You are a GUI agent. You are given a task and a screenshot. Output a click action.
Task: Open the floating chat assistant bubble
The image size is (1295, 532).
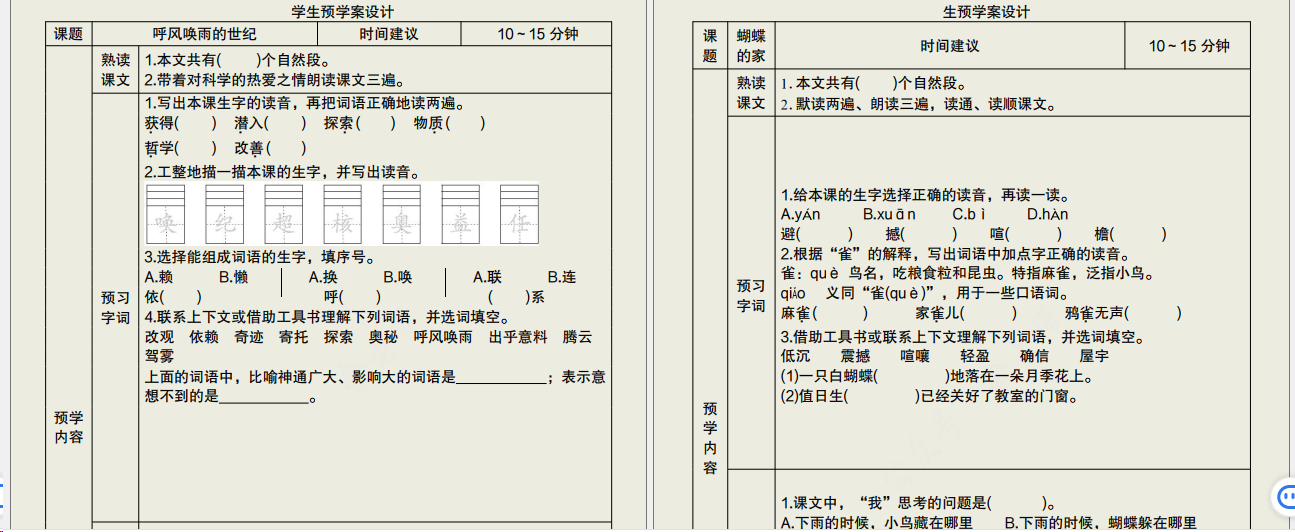1283,495
